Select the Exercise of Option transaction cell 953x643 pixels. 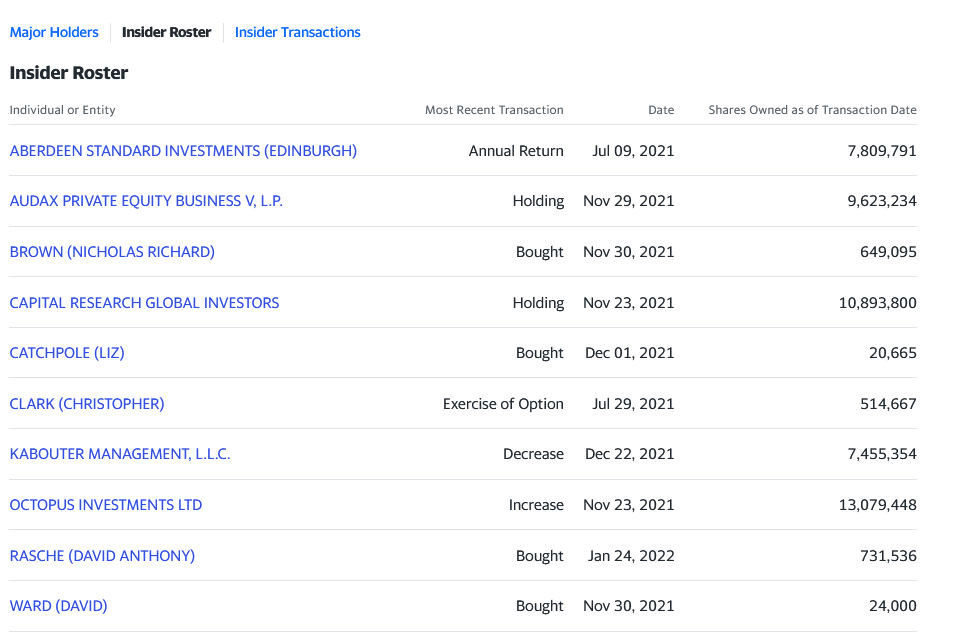point(503,404)
